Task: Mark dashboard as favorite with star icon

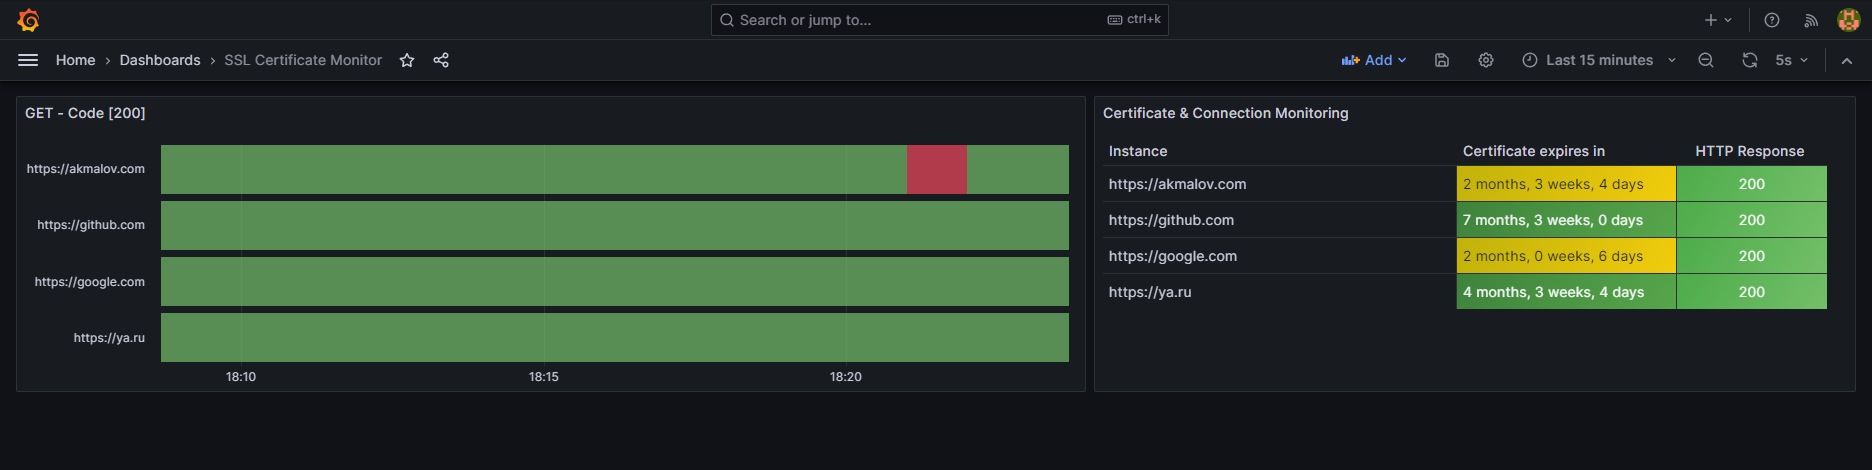Action: click(x=407, y=60)
